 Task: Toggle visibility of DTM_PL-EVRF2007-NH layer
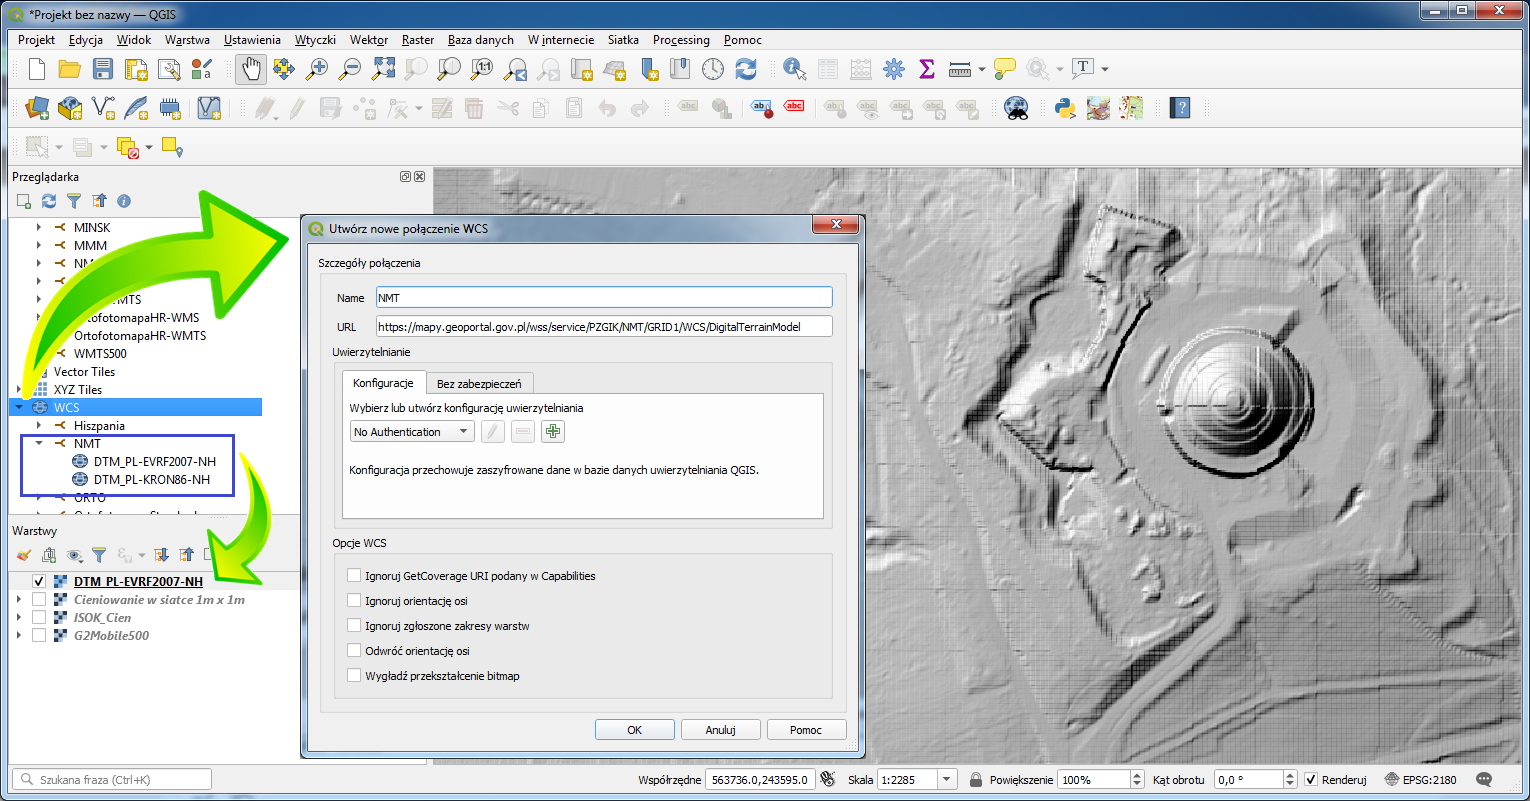tap(39, 581)
